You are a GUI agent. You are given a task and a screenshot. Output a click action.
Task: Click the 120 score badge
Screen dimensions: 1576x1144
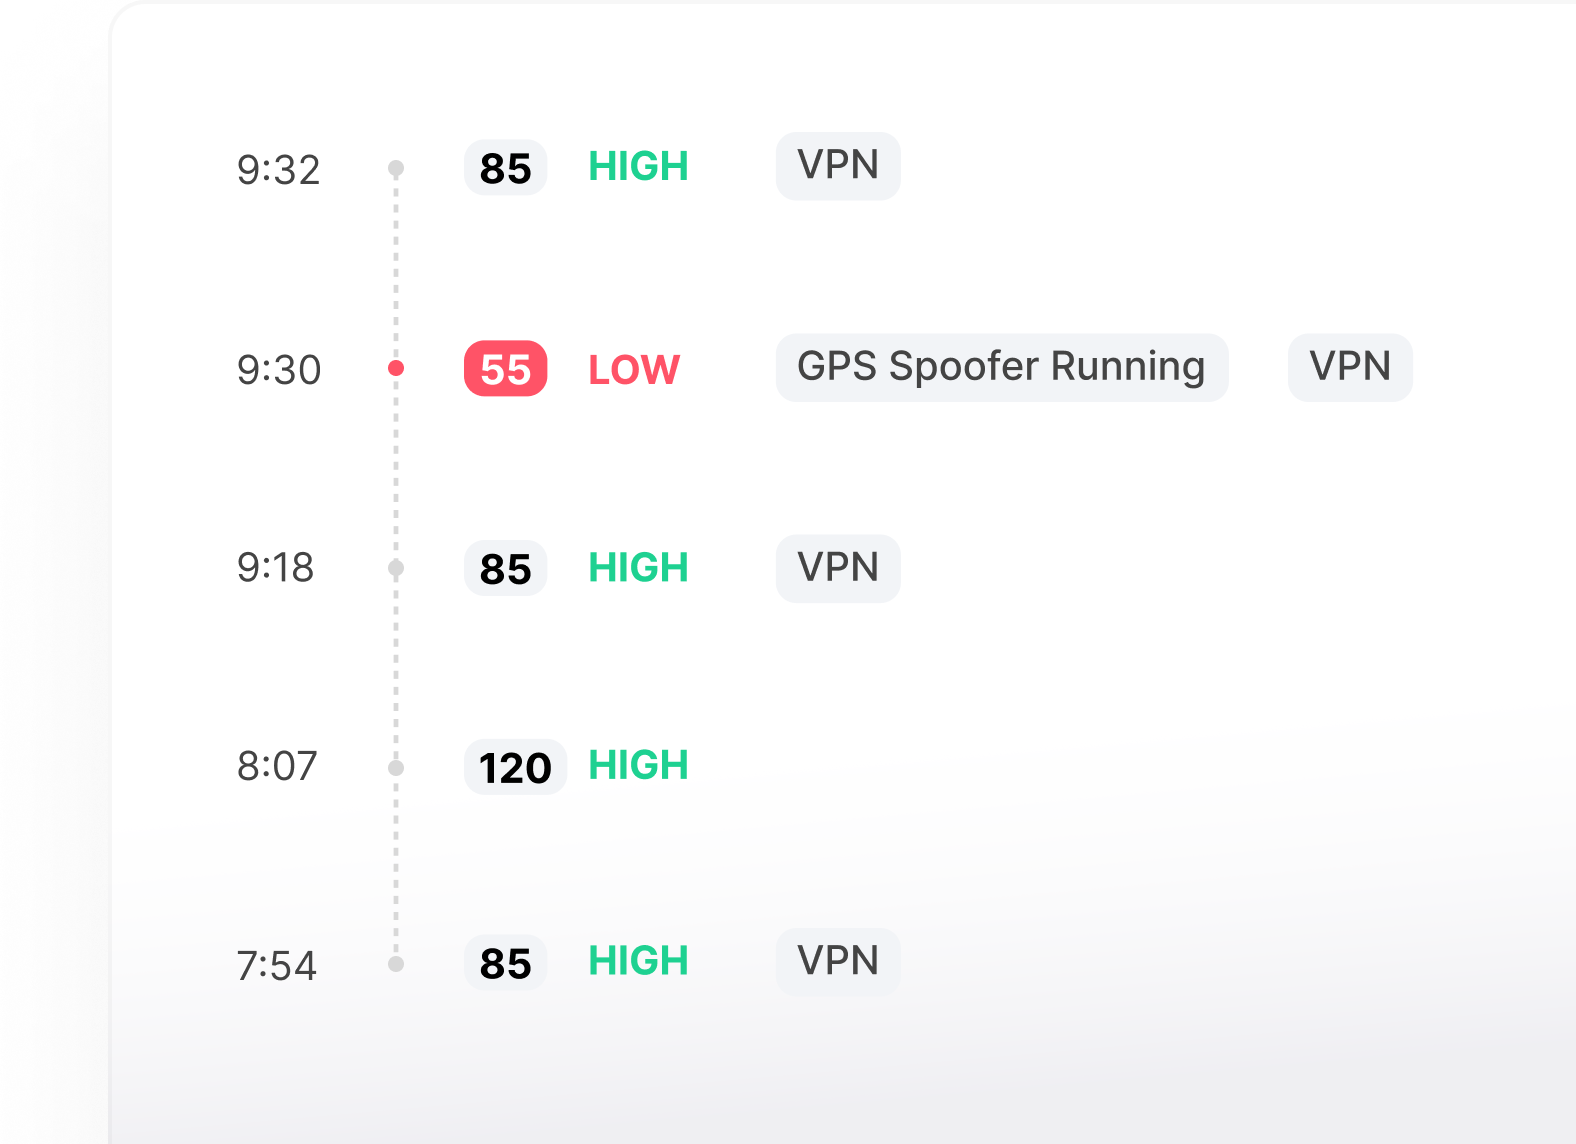tap(515, 767)
